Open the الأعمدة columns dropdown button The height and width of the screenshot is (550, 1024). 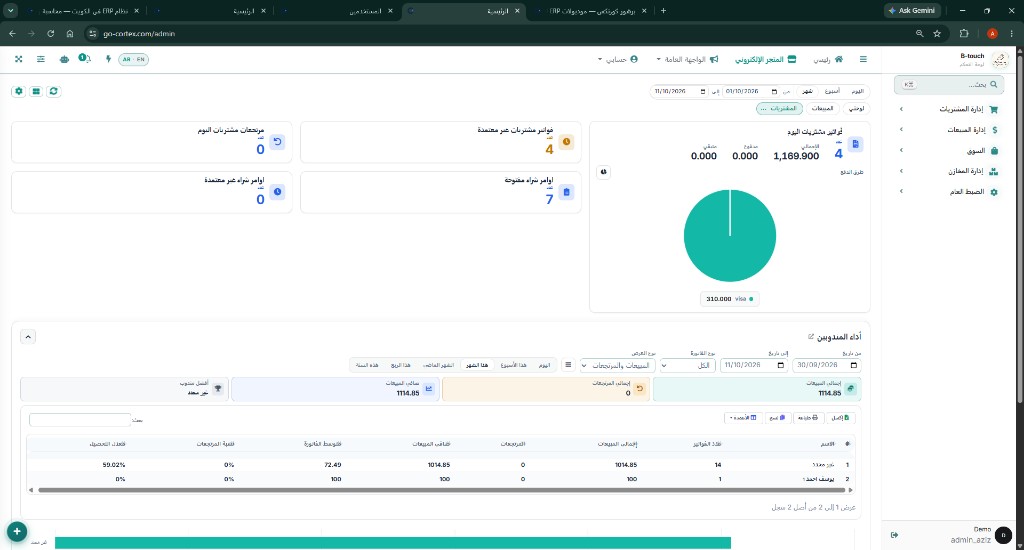click(x=743, y=418)
